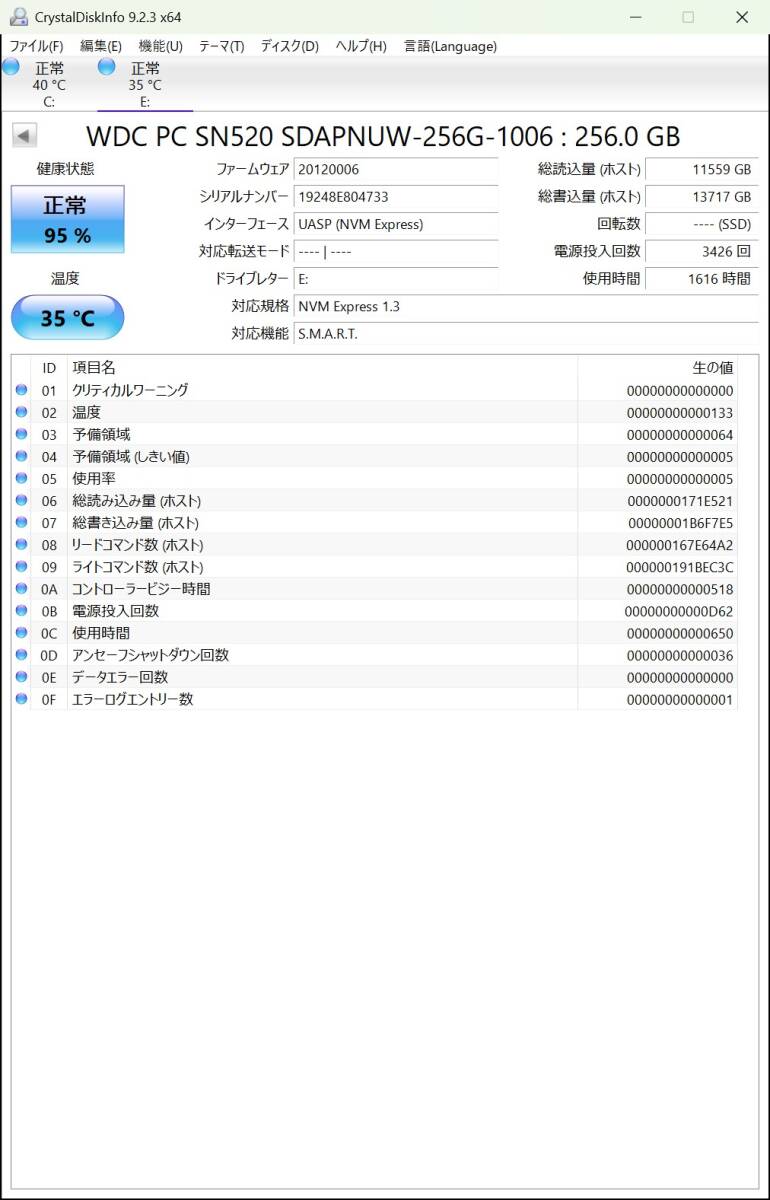Select the C: drive status orb
Screen dimensions: 770x1200
[10, 67]
